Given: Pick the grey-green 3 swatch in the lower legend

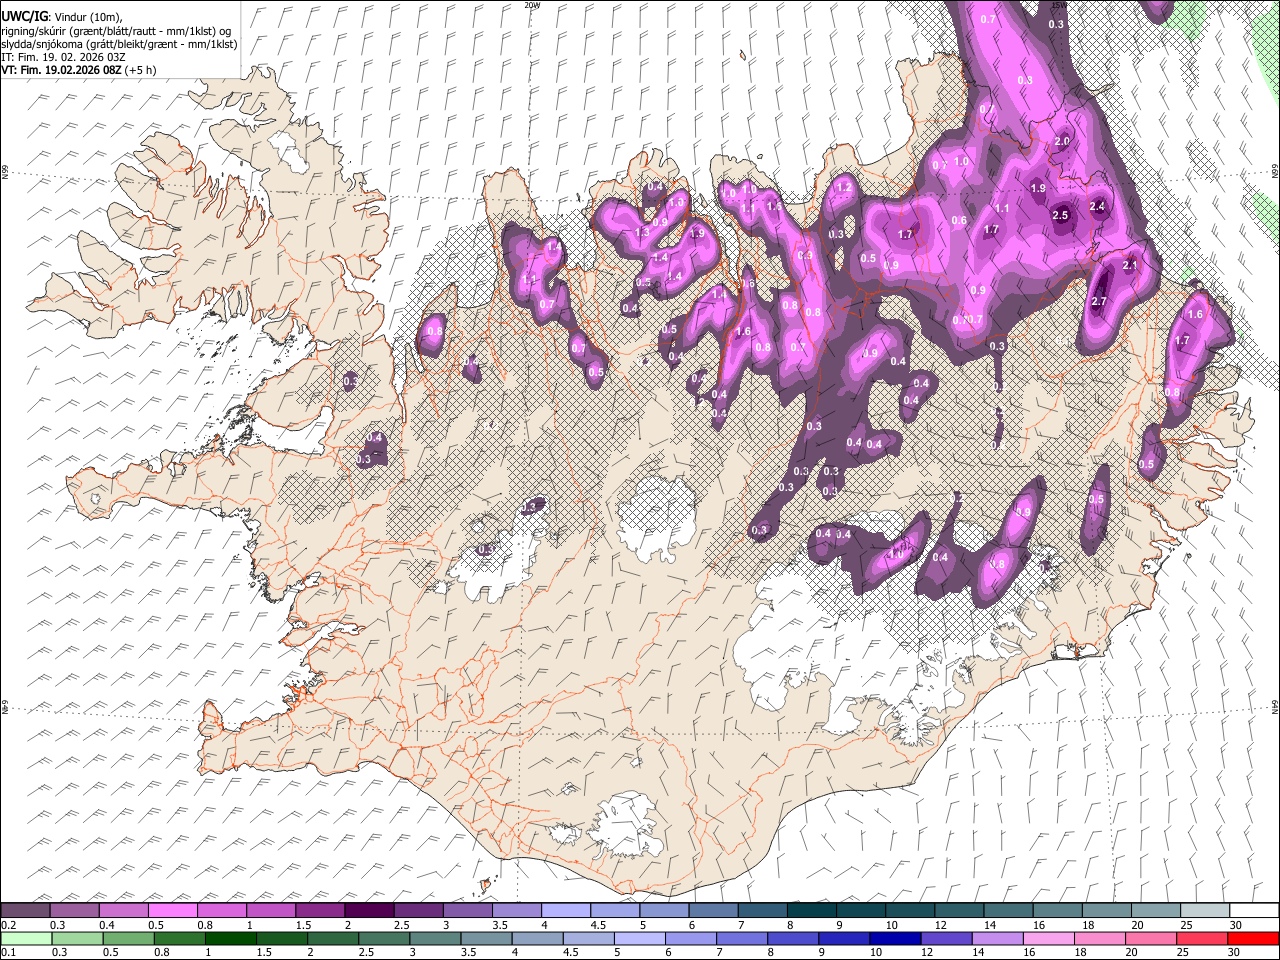Looking at the screenshot, I should 433,938.
